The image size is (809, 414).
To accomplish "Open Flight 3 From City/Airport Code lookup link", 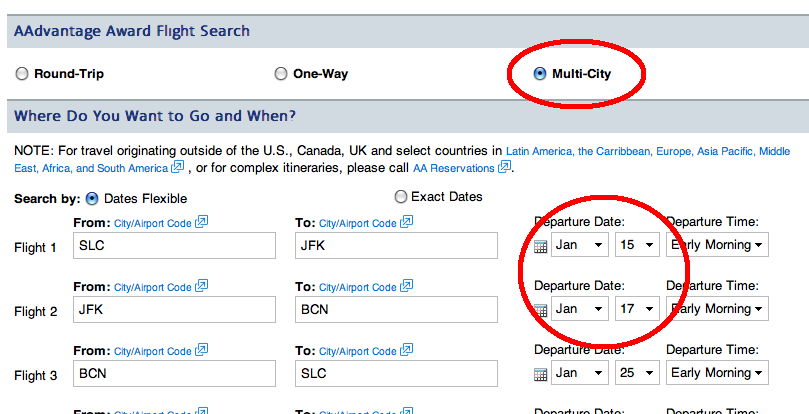I will [x=153, y=352].
